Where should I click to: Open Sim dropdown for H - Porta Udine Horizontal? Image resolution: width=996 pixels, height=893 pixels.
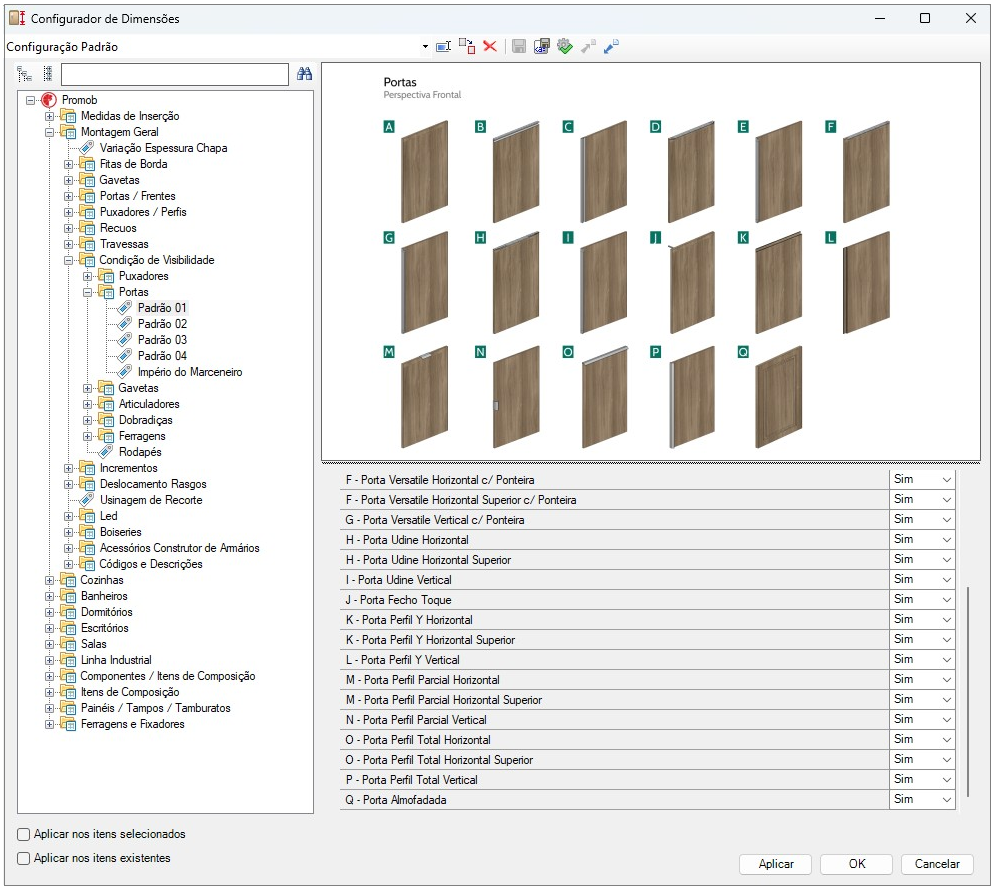pos(946,540)
